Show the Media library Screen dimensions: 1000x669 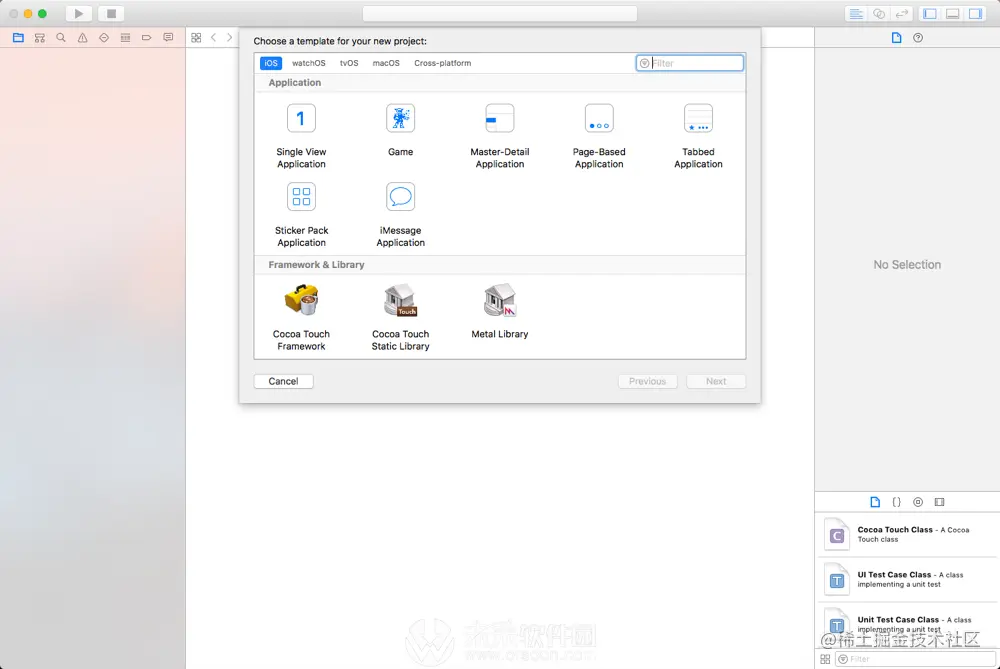coord(939,502)
